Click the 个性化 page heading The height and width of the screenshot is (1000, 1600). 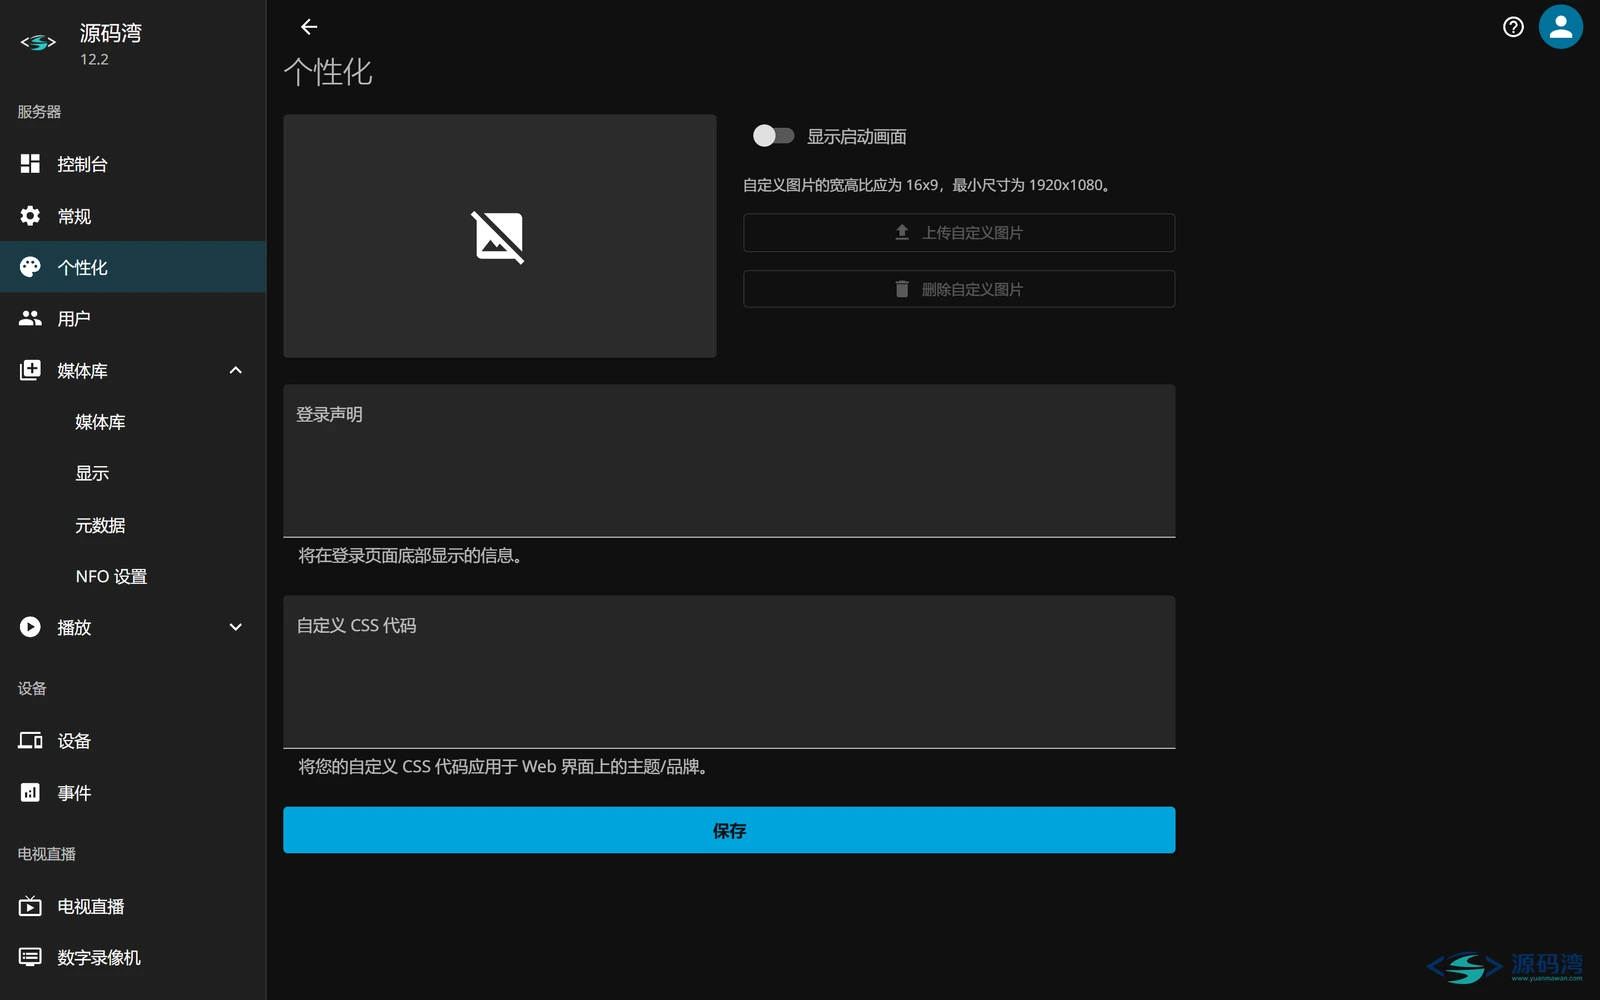(328, 72)
